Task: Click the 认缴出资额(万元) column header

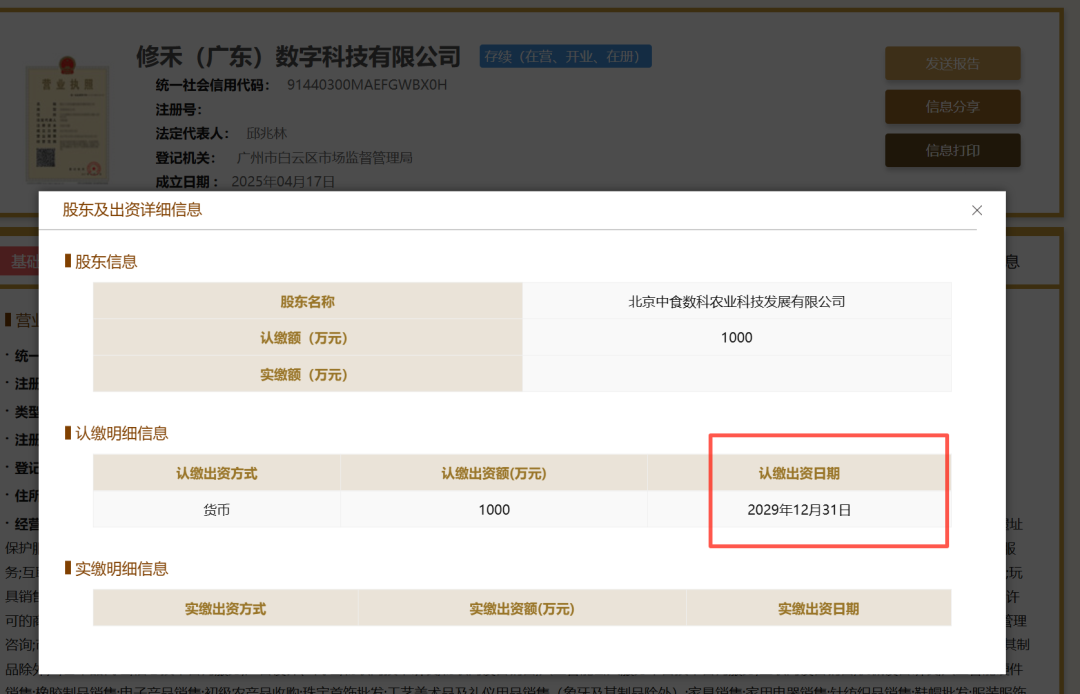Action: tap(495, 472)
